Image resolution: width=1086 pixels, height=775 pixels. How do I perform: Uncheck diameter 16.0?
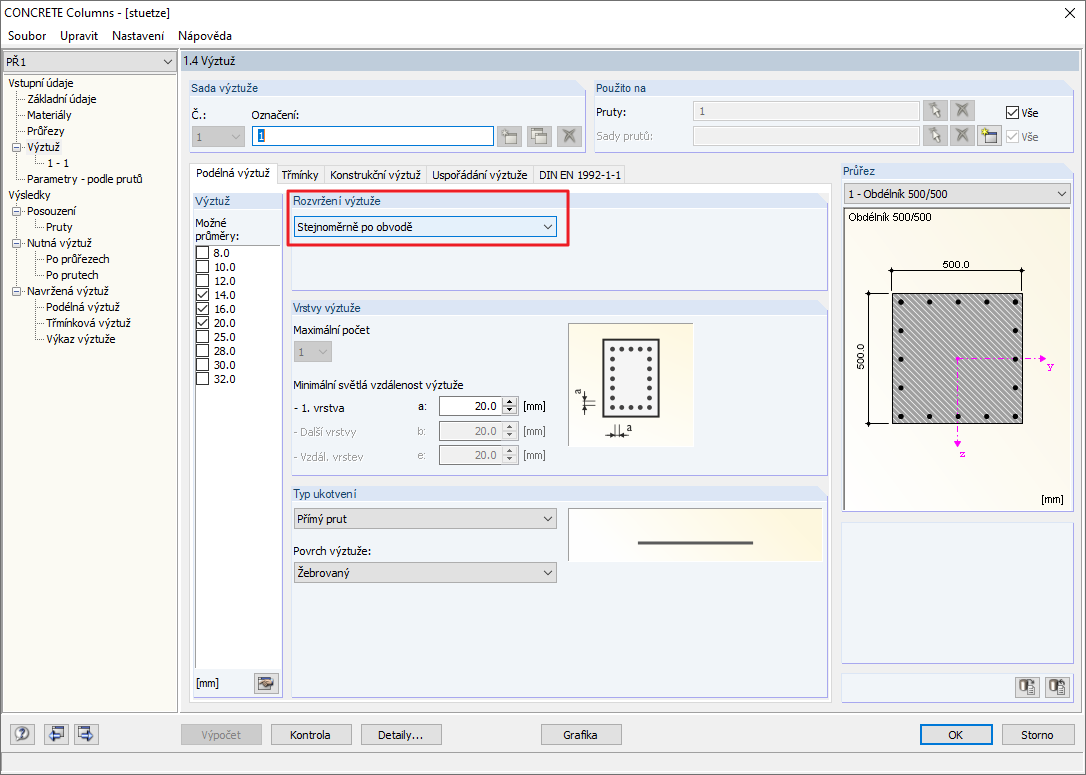[202, 309]
